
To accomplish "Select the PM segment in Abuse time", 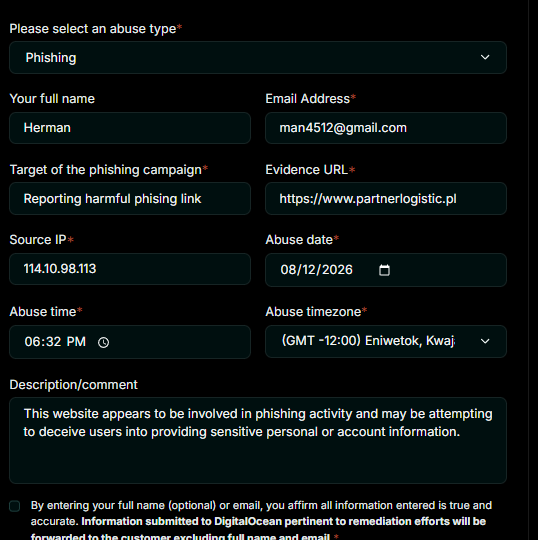I will pos(76,342).
